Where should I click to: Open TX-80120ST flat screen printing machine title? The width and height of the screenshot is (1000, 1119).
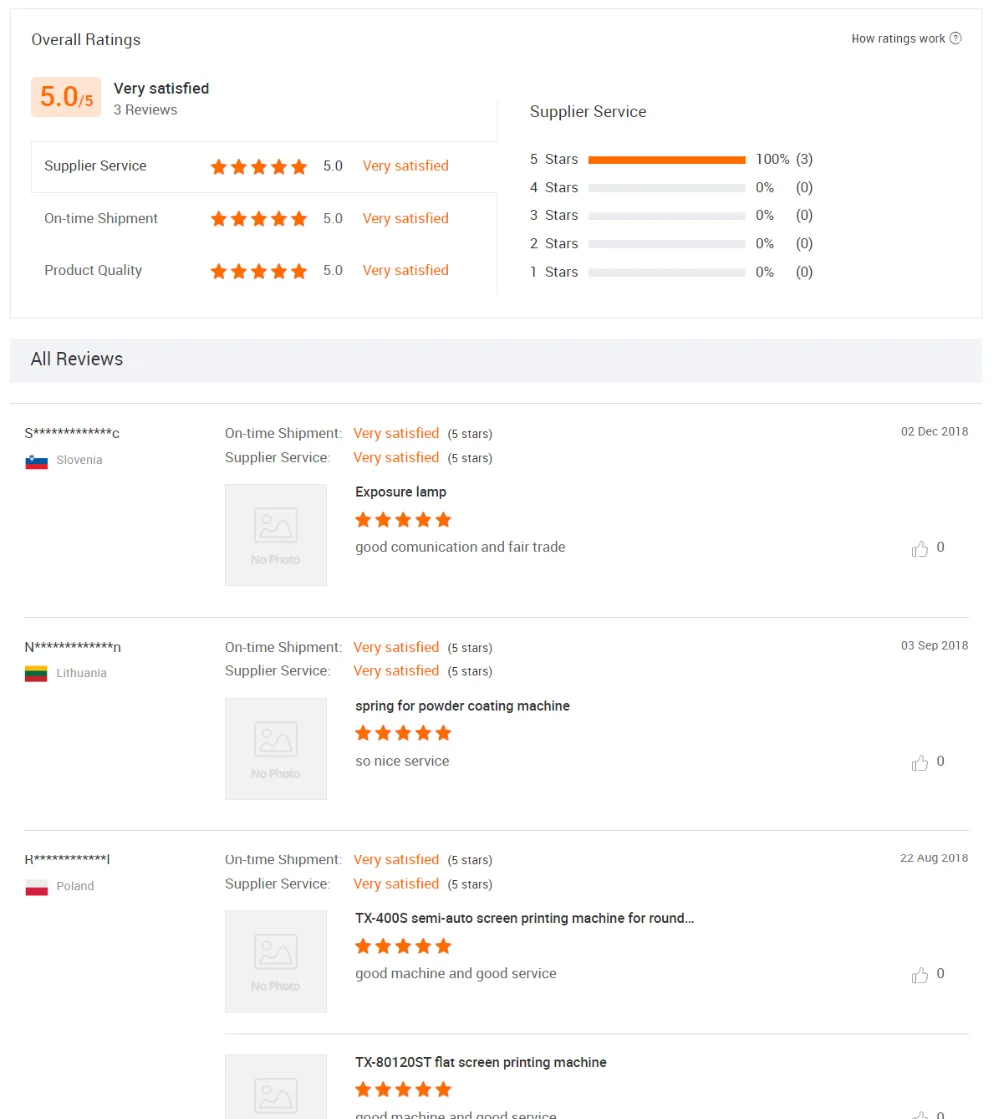[x=480, y=1062]
